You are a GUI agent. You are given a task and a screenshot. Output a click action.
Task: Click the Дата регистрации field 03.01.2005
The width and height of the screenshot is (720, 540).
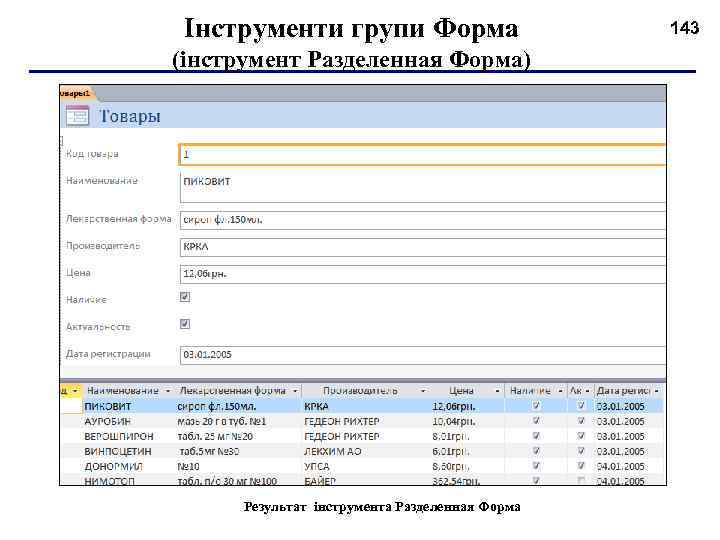(x=422, y=355)
